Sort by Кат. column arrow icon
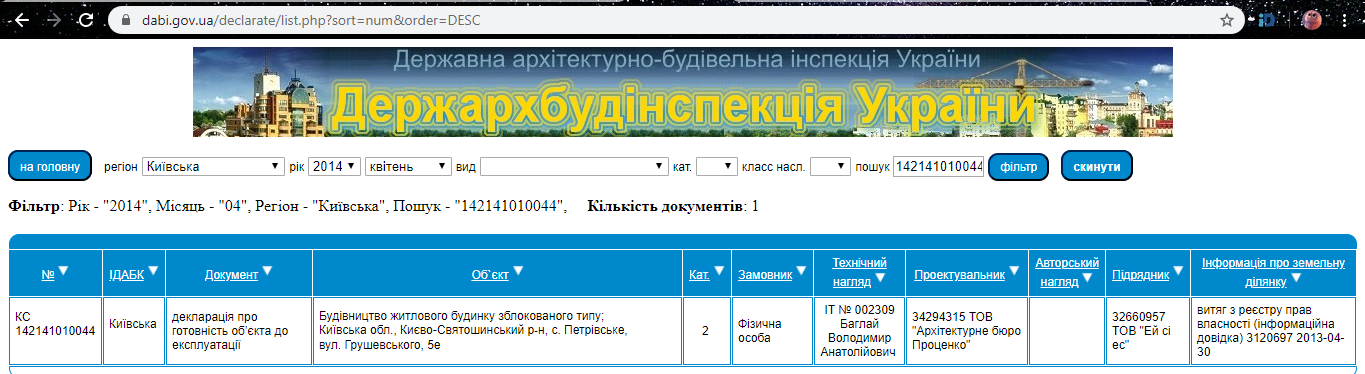The width and height of the screenshot is (1365, 374). point(720,270)
